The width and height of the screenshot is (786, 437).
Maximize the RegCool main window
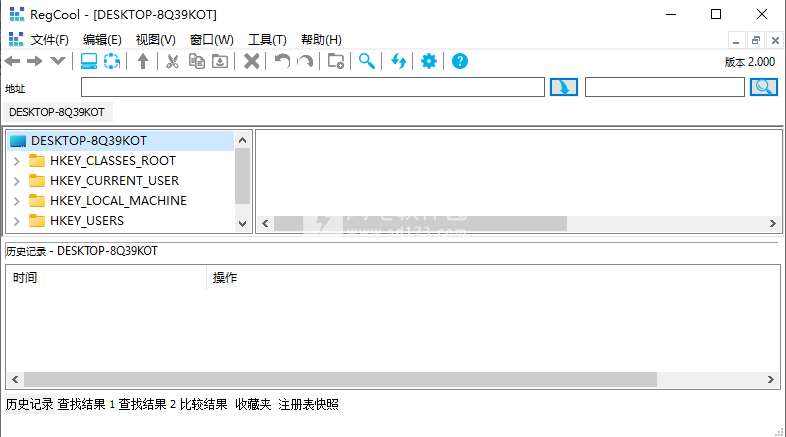point(716,14)
